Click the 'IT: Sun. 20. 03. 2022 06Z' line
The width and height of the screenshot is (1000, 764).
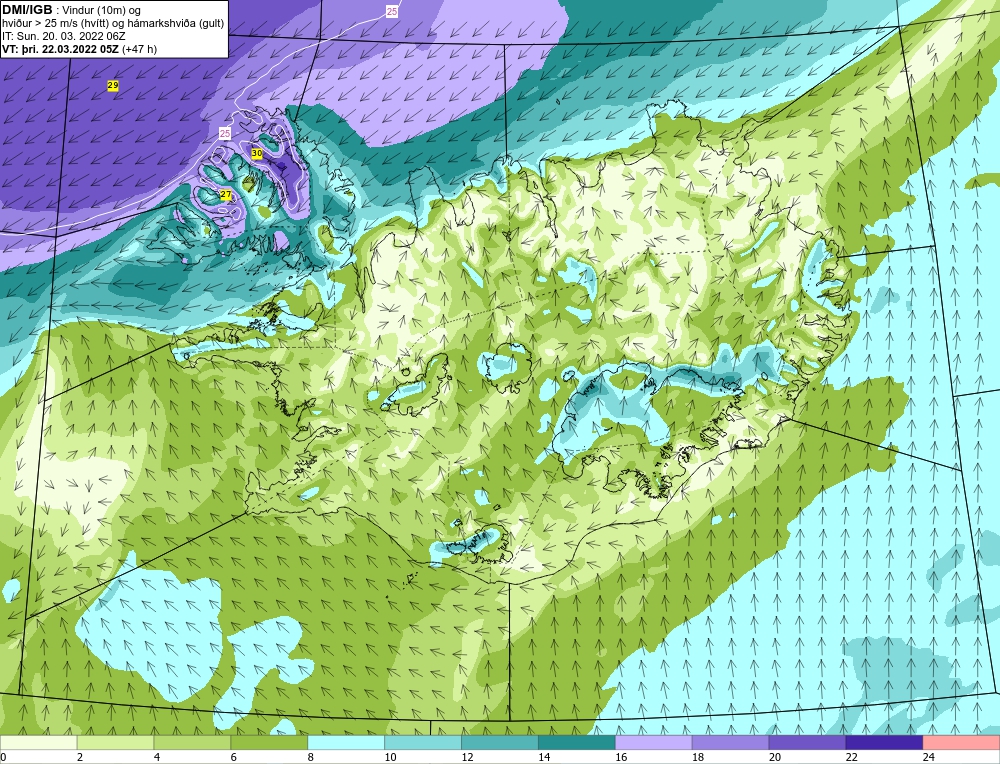pos(64,36)
